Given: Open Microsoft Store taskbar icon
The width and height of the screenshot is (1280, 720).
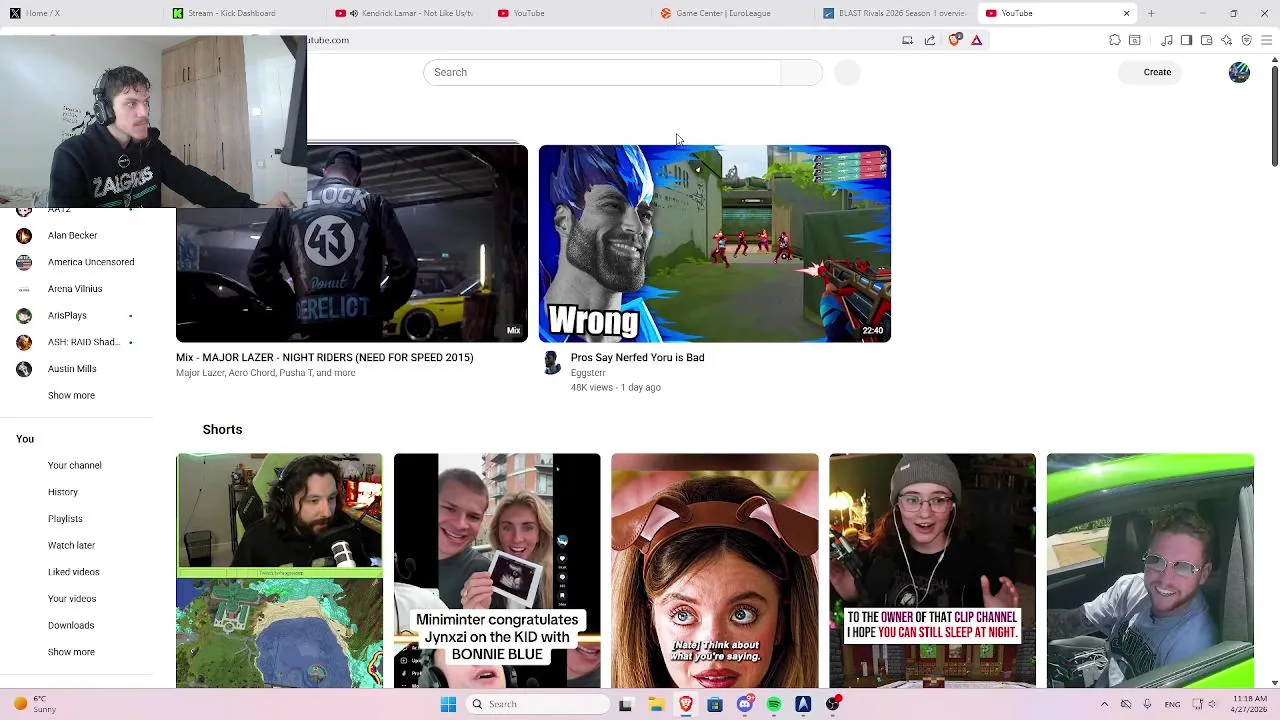Looking at the screenshot, I should click(714, 704).
